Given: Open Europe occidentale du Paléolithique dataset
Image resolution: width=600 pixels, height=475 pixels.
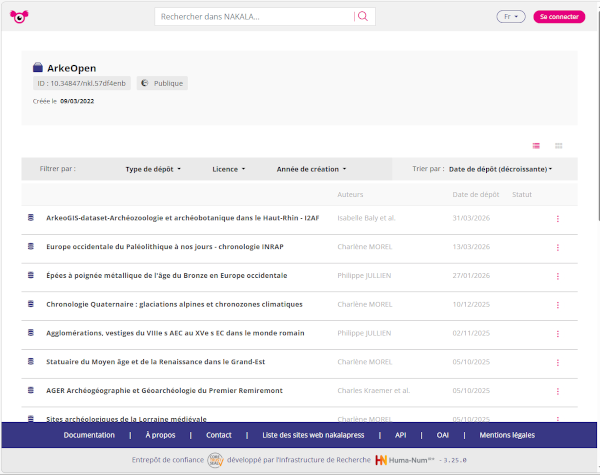Looking at the screenshot, I should point(165,246).
